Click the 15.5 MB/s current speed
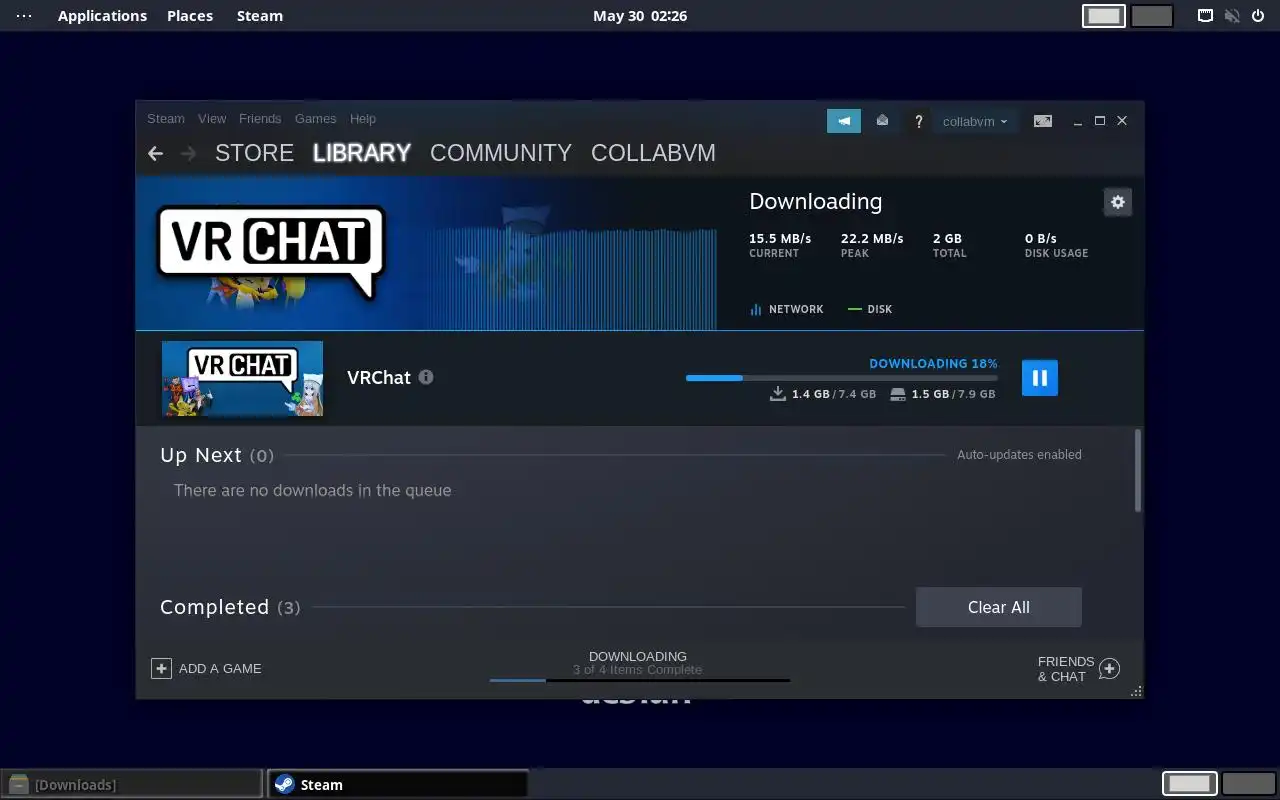Image resolution: width=1280 pixels, height=800 pixels. [780, 238]
